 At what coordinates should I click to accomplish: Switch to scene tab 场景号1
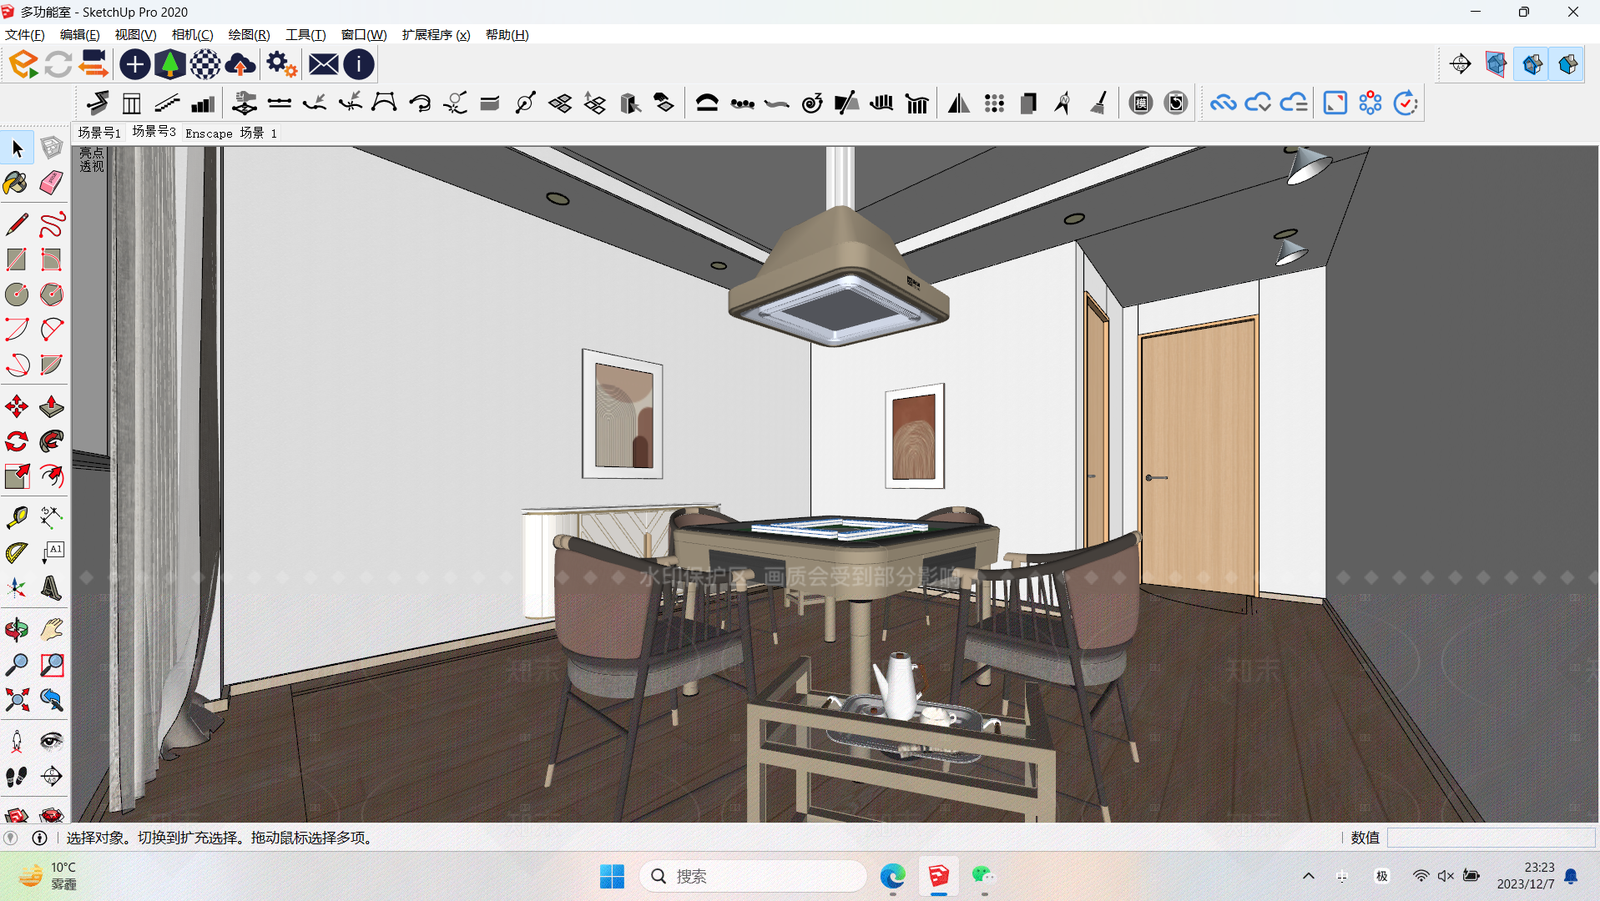(x=99, y=132)
